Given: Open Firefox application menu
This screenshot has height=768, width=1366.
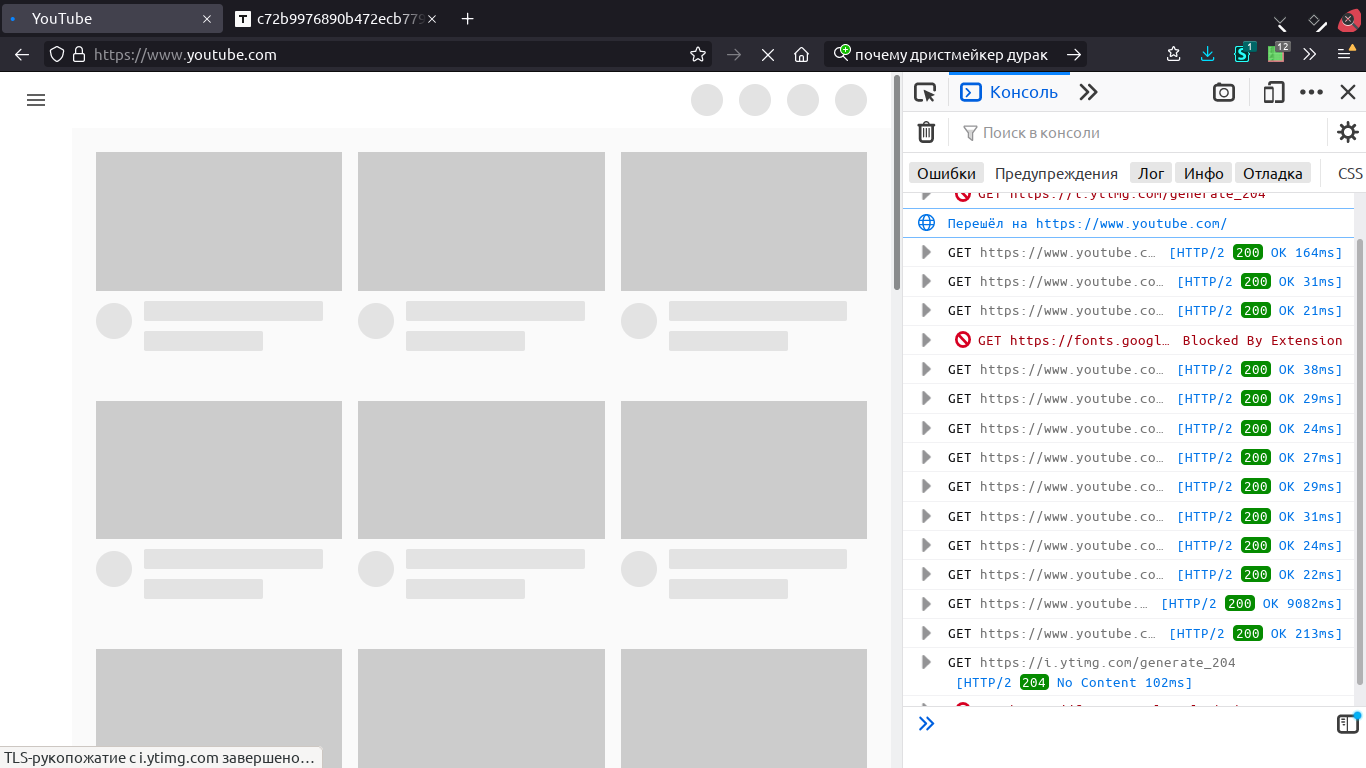Looking at the screenshot, I should (1346, 53).
